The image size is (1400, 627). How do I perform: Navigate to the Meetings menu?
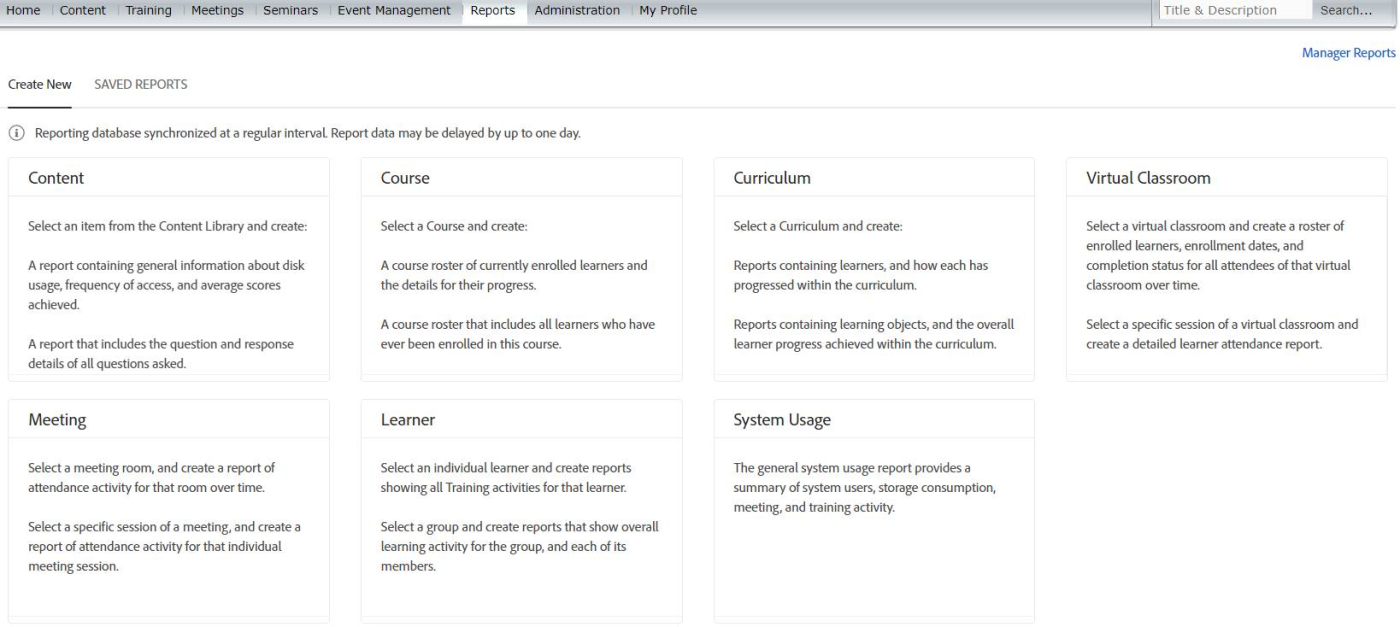point(217,10)
